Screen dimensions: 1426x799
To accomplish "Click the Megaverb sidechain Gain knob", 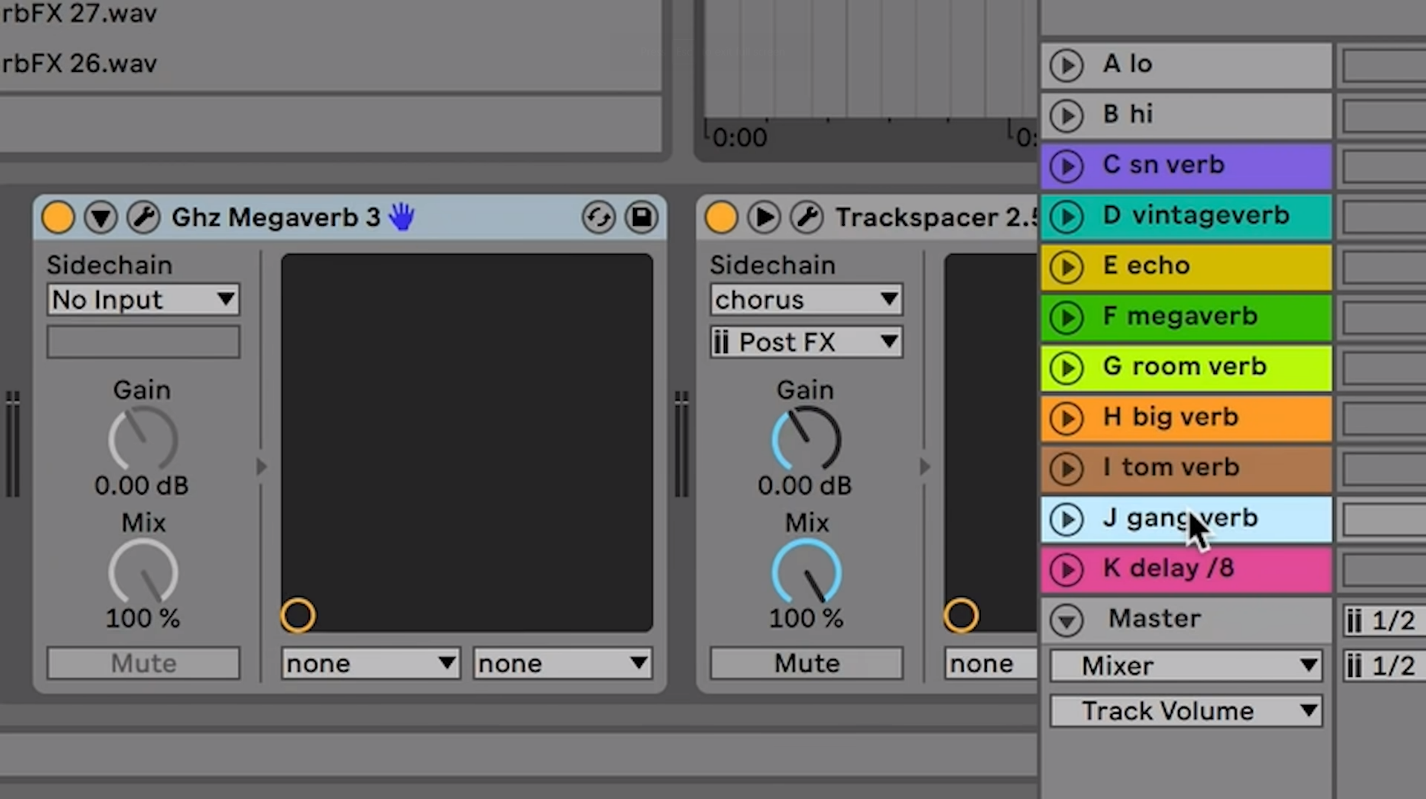I will click(x=143, y=438).
